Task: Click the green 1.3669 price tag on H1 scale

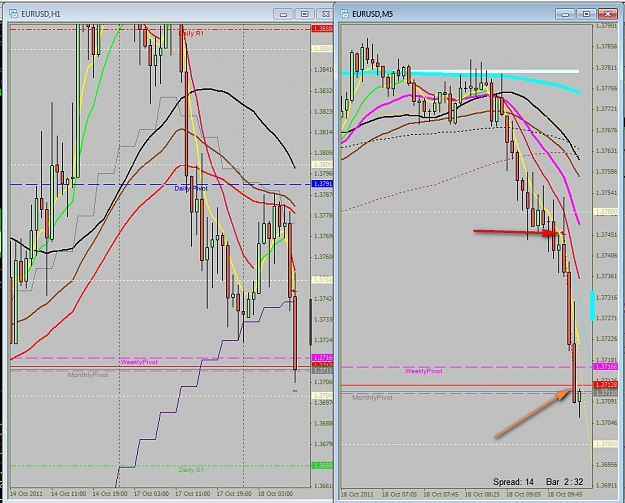Action: 322,465
